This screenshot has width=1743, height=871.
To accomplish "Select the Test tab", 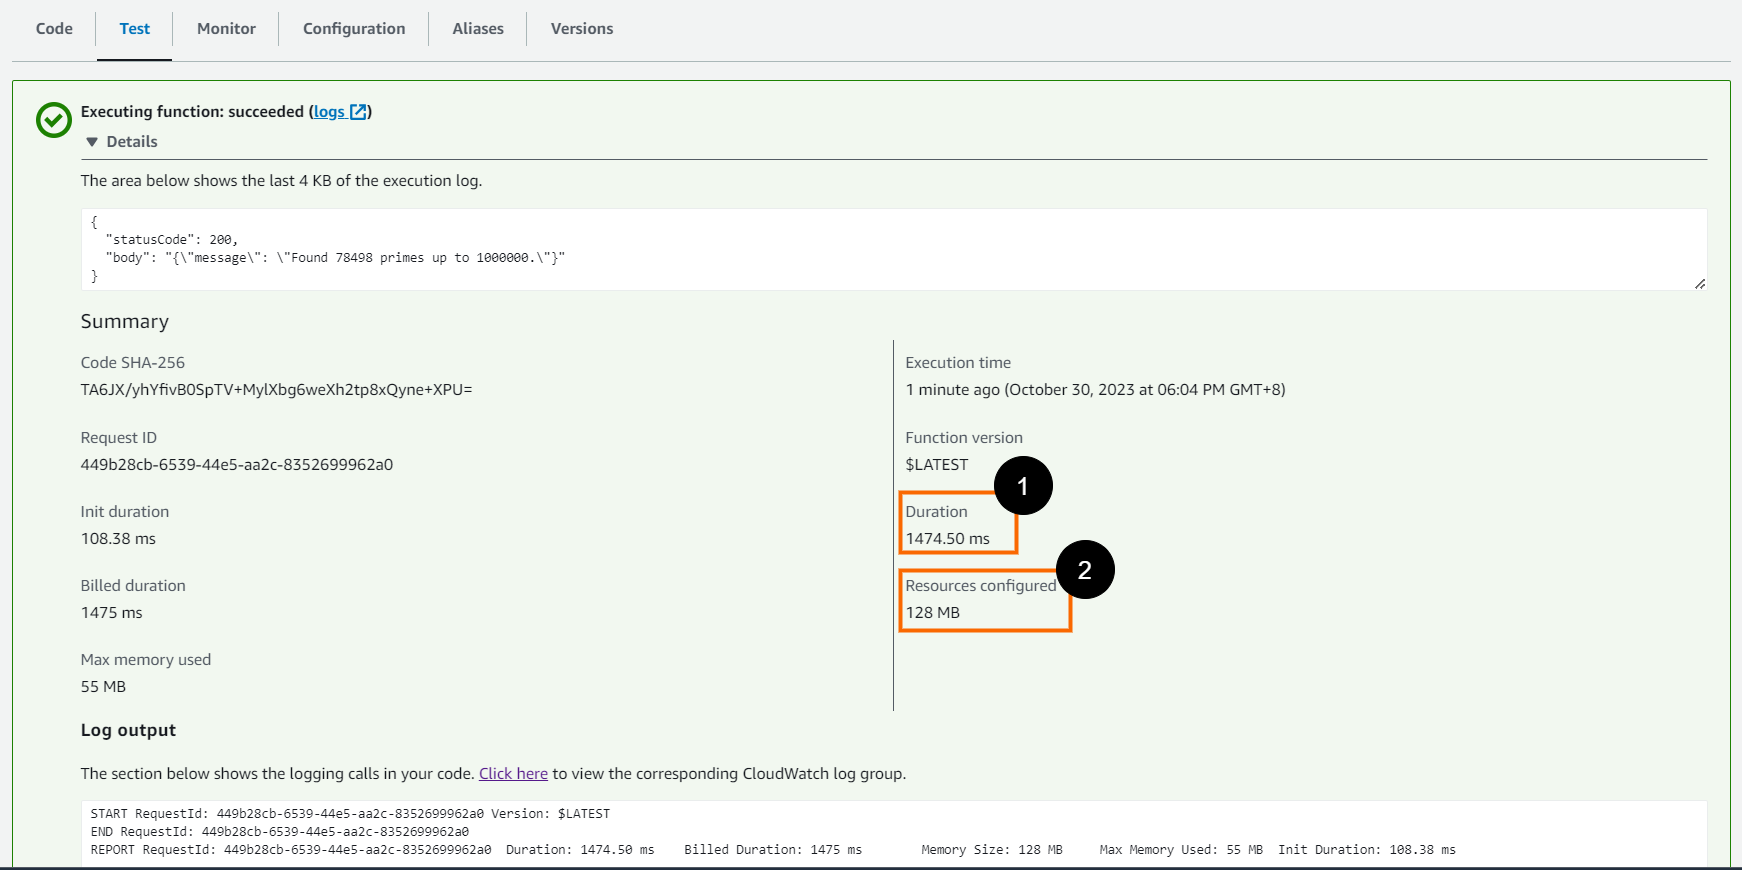I will 134,29.
